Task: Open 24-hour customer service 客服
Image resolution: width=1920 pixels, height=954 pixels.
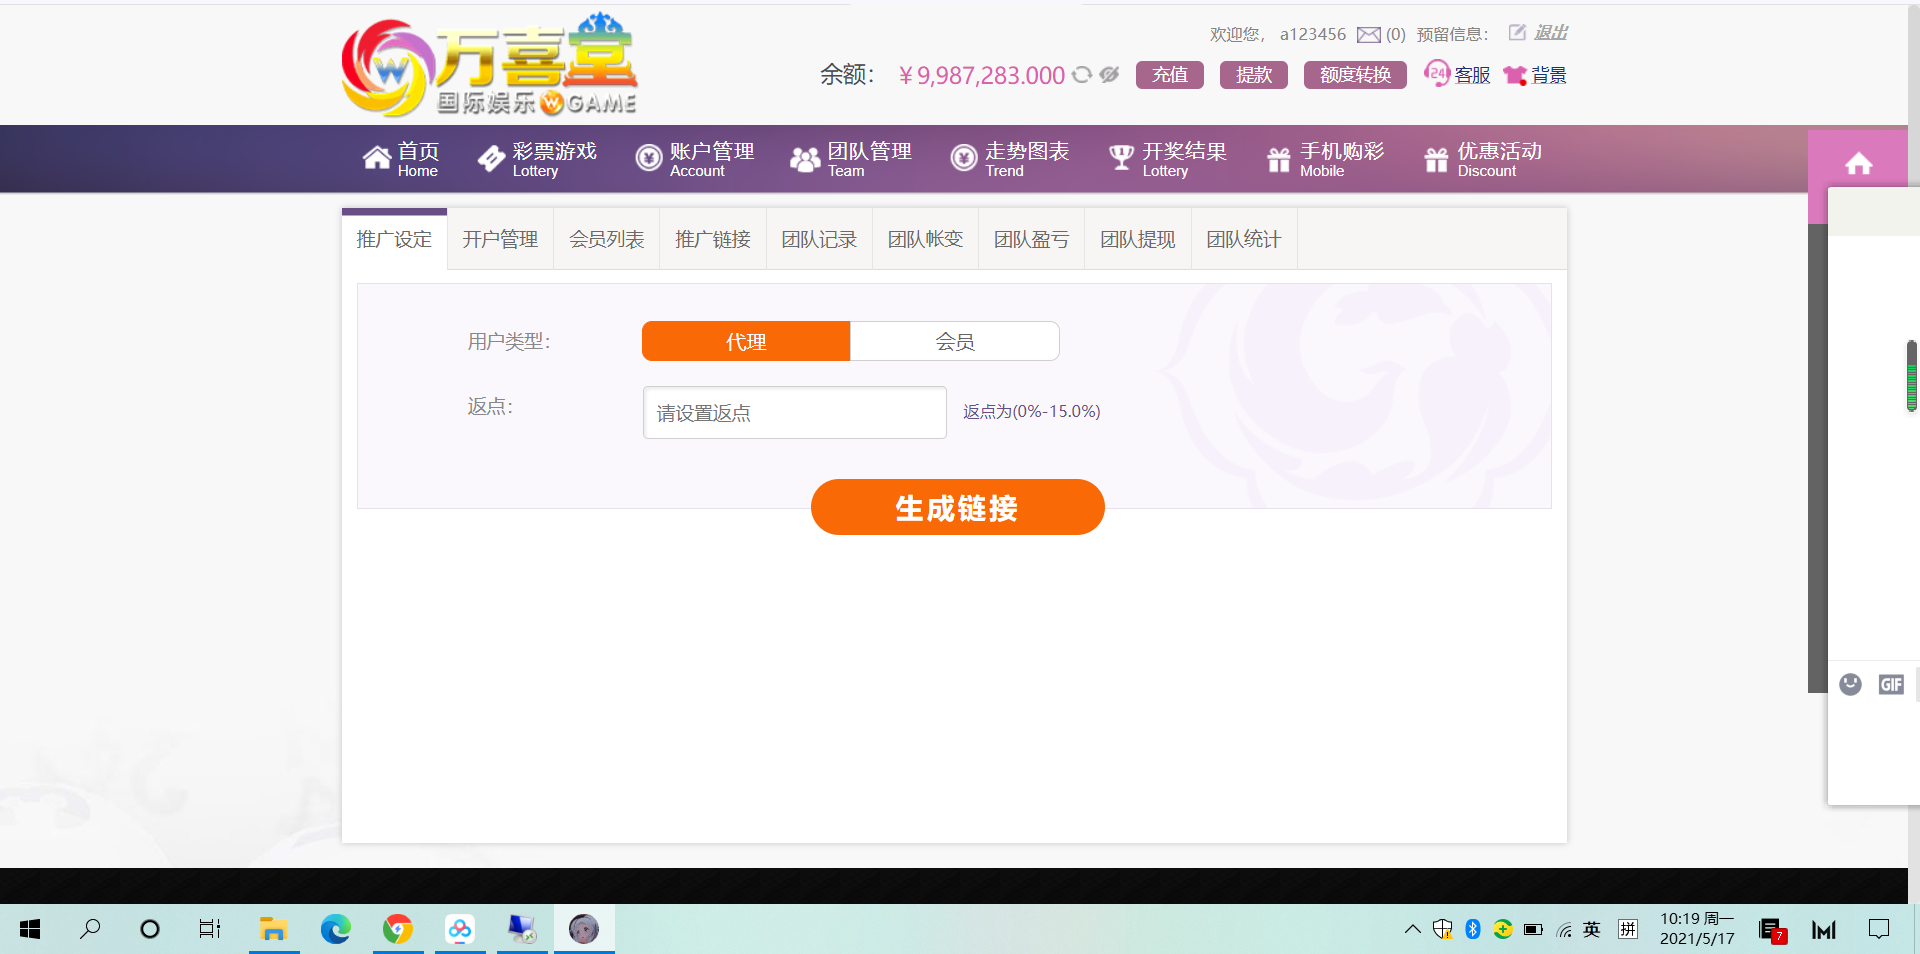Action: point(1457,75)
